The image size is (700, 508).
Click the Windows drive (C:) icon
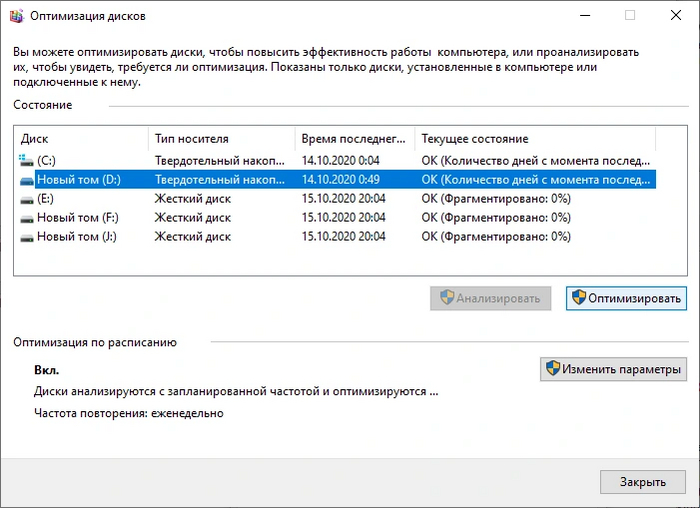point(26,160)
